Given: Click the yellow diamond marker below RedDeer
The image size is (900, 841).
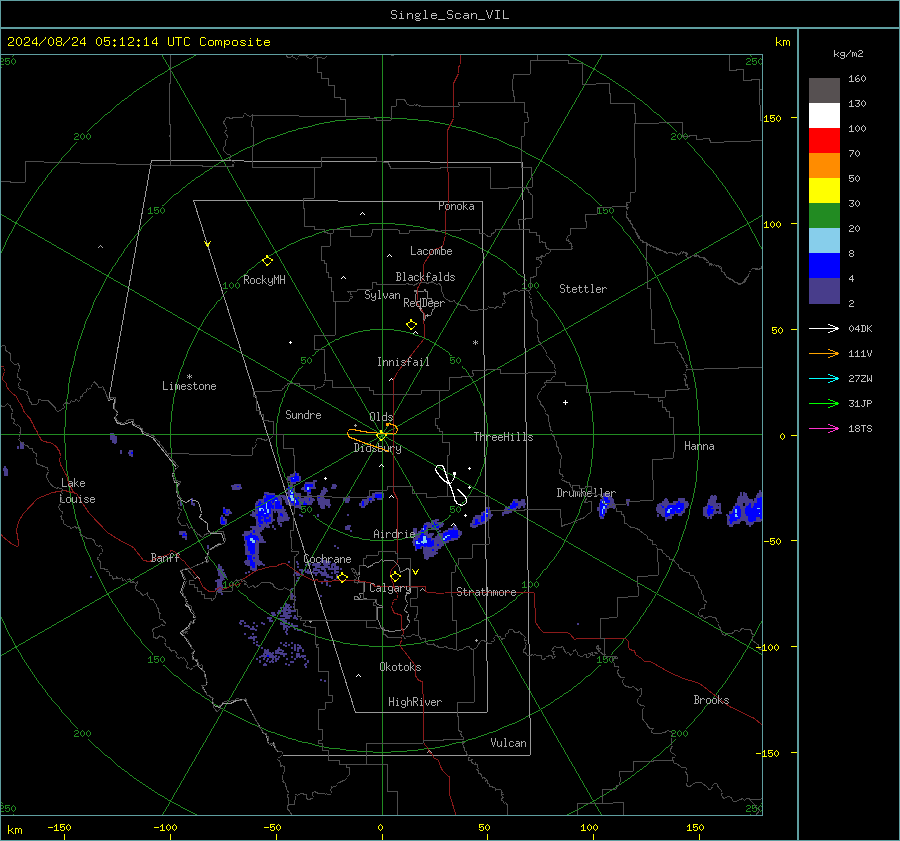Looking at the screenshot, I should (x=411, y=325).
